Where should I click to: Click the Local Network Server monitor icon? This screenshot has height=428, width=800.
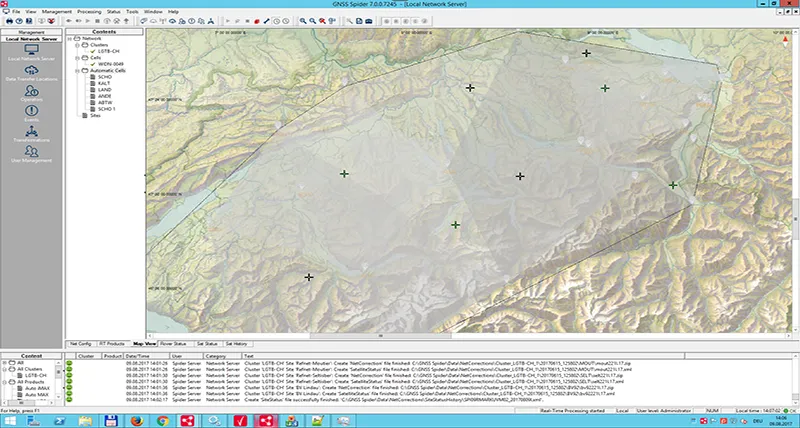[31, 50]
